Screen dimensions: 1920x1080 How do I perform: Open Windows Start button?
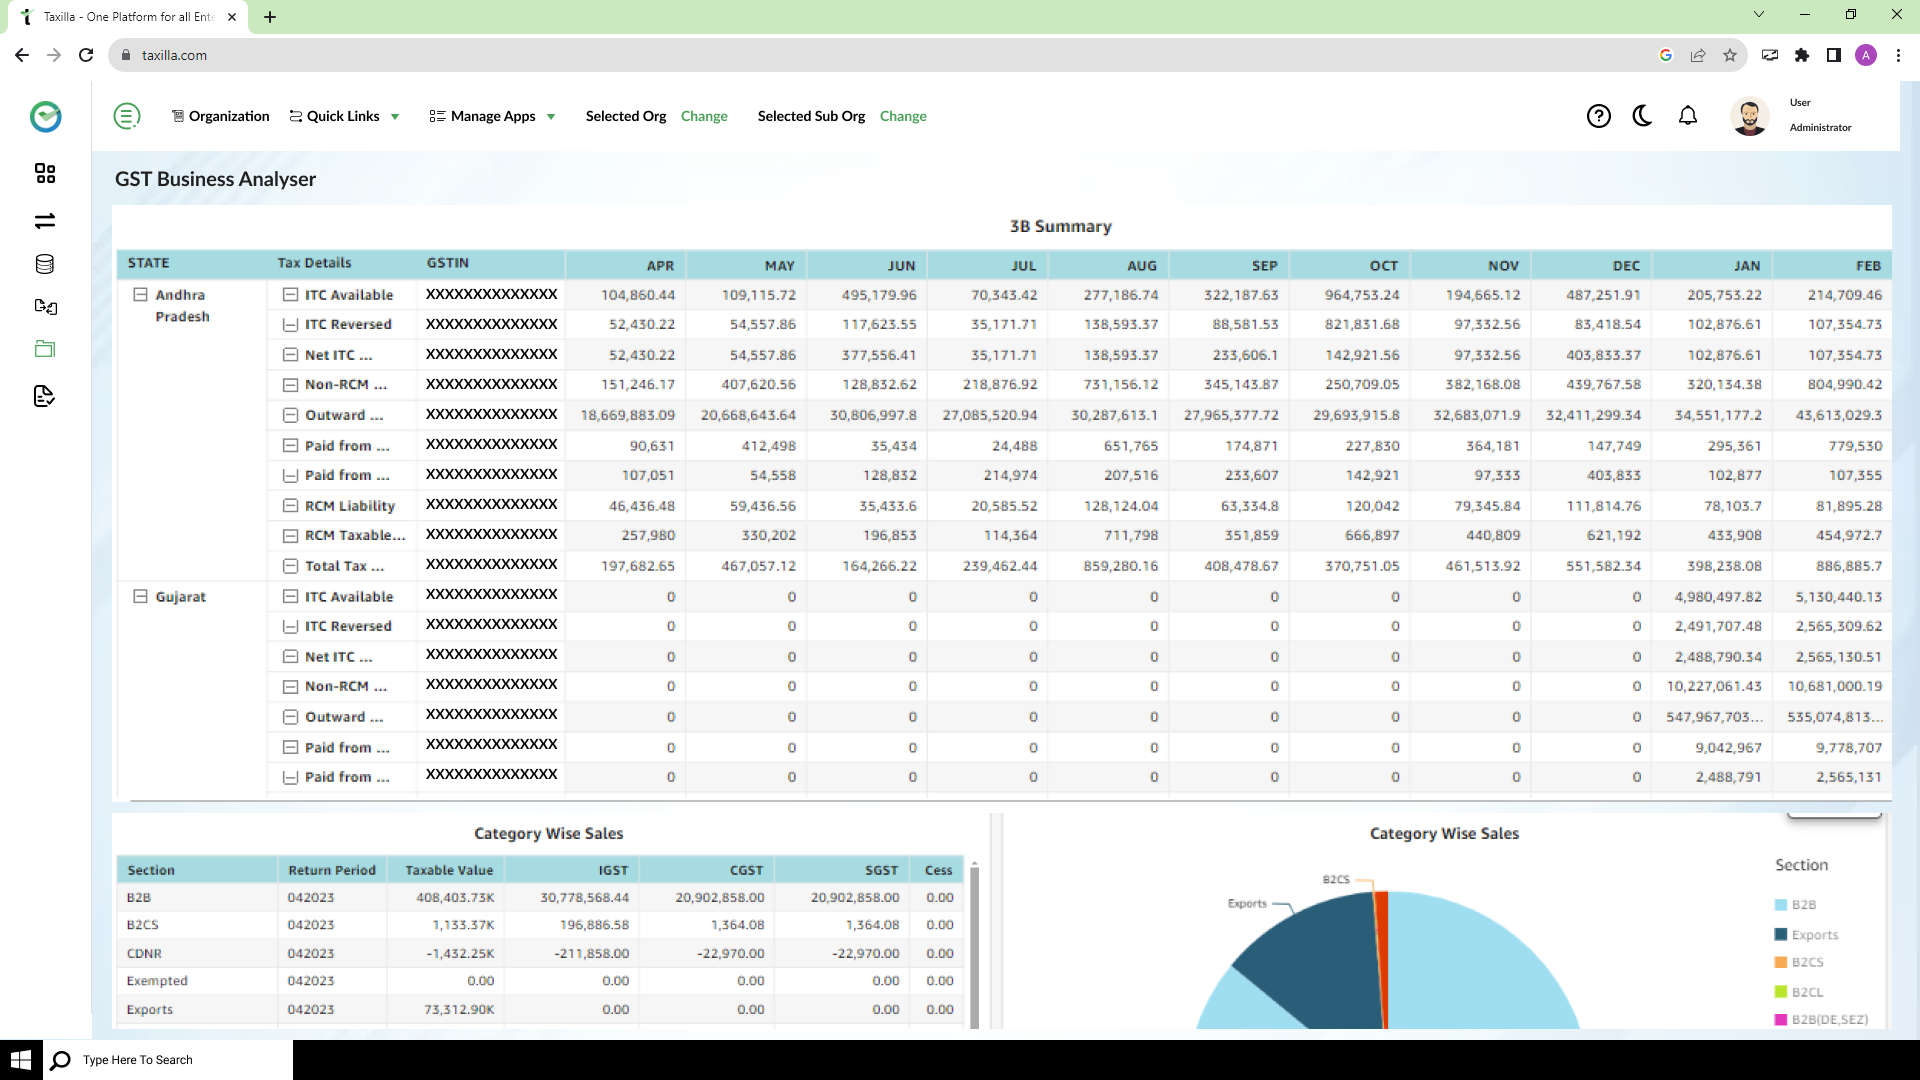[x=21, y=1060]
